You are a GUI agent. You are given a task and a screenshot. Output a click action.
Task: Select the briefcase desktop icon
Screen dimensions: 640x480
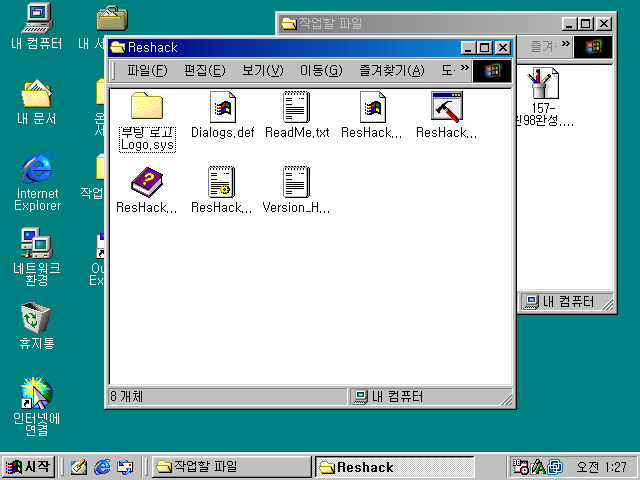pos(112,18)
